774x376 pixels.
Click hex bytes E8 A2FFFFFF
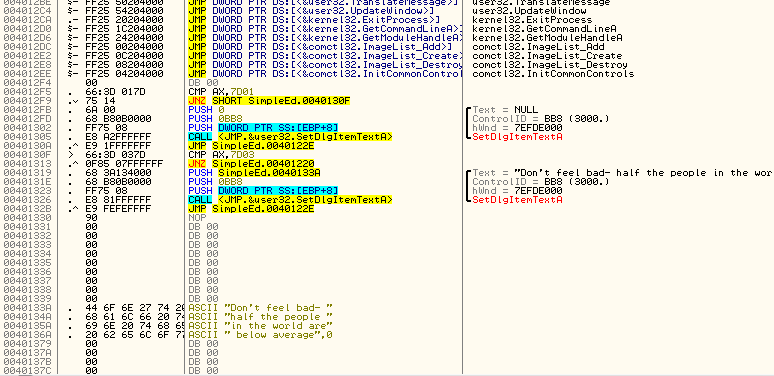pos(118,137)
